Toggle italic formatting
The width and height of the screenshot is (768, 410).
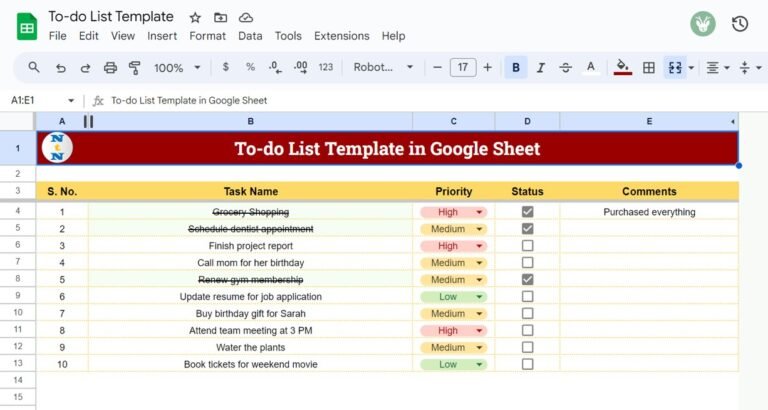point(540,68)
